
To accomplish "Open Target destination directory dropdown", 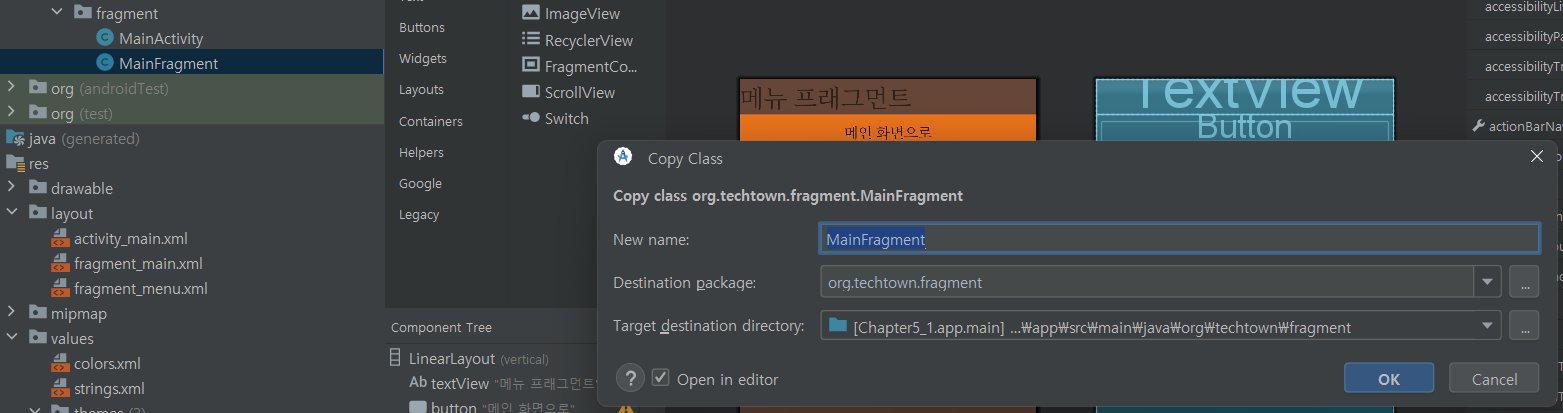I will (x=1488, y=326).
